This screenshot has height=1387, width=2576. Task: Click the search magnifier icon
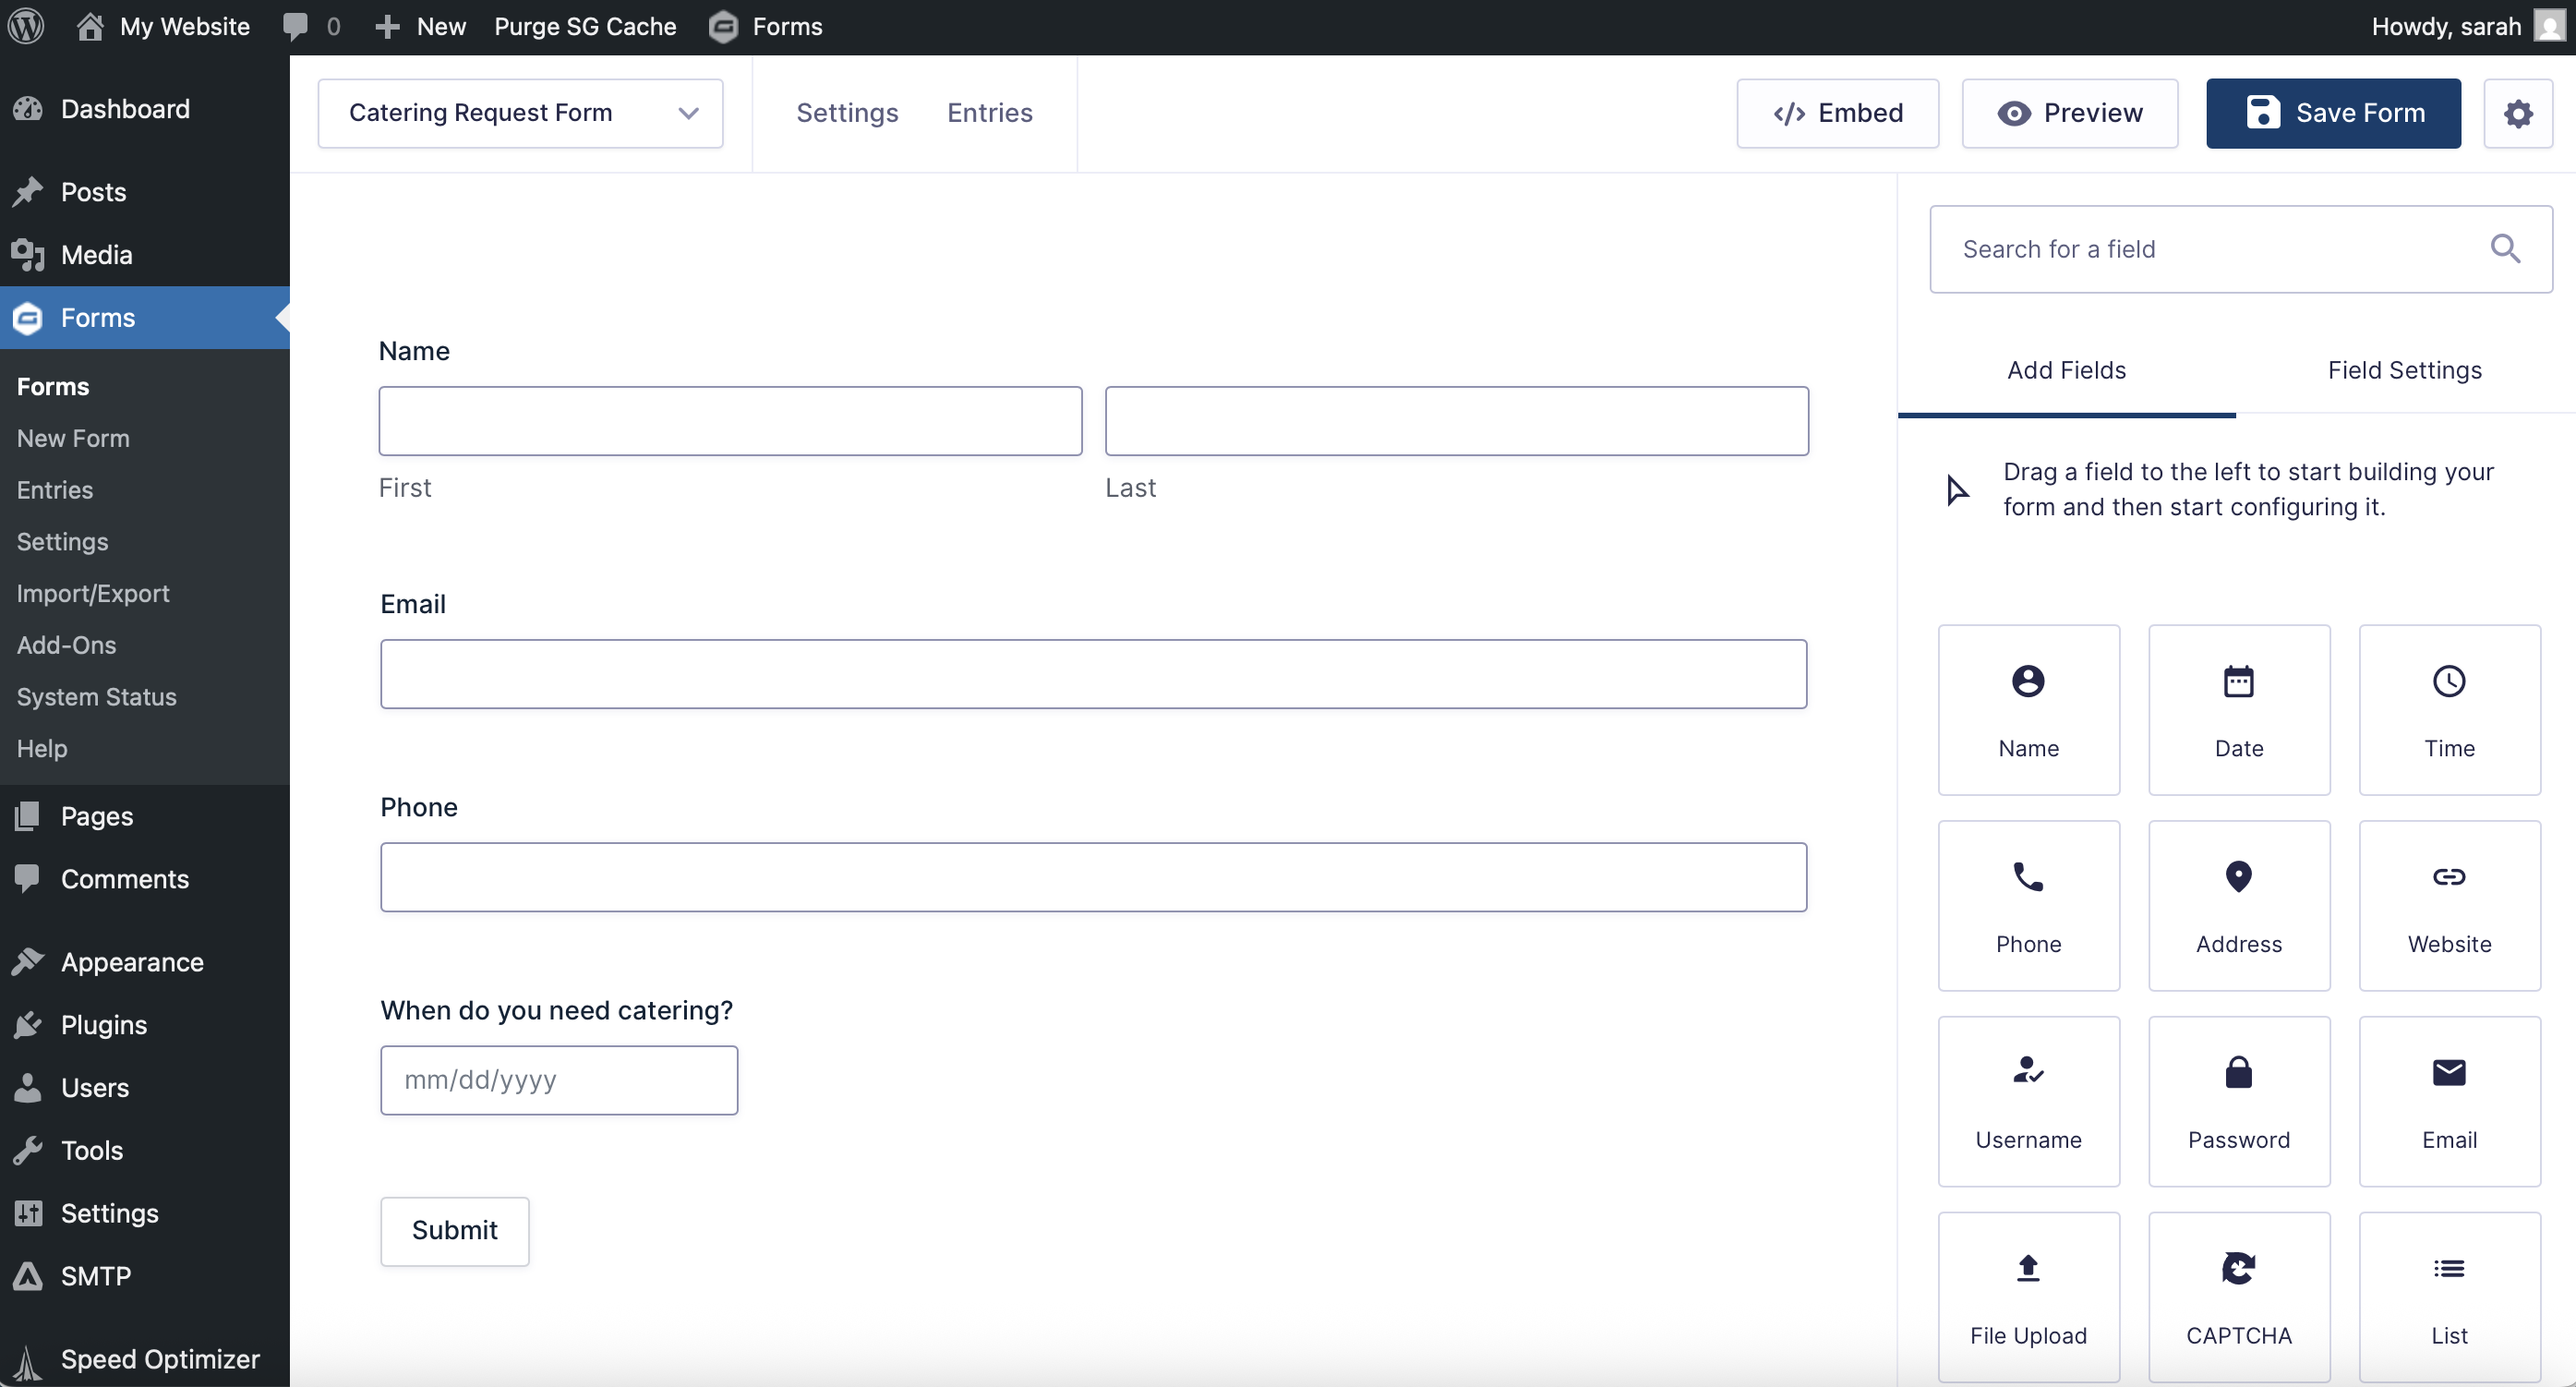(x=2504, y=248)
